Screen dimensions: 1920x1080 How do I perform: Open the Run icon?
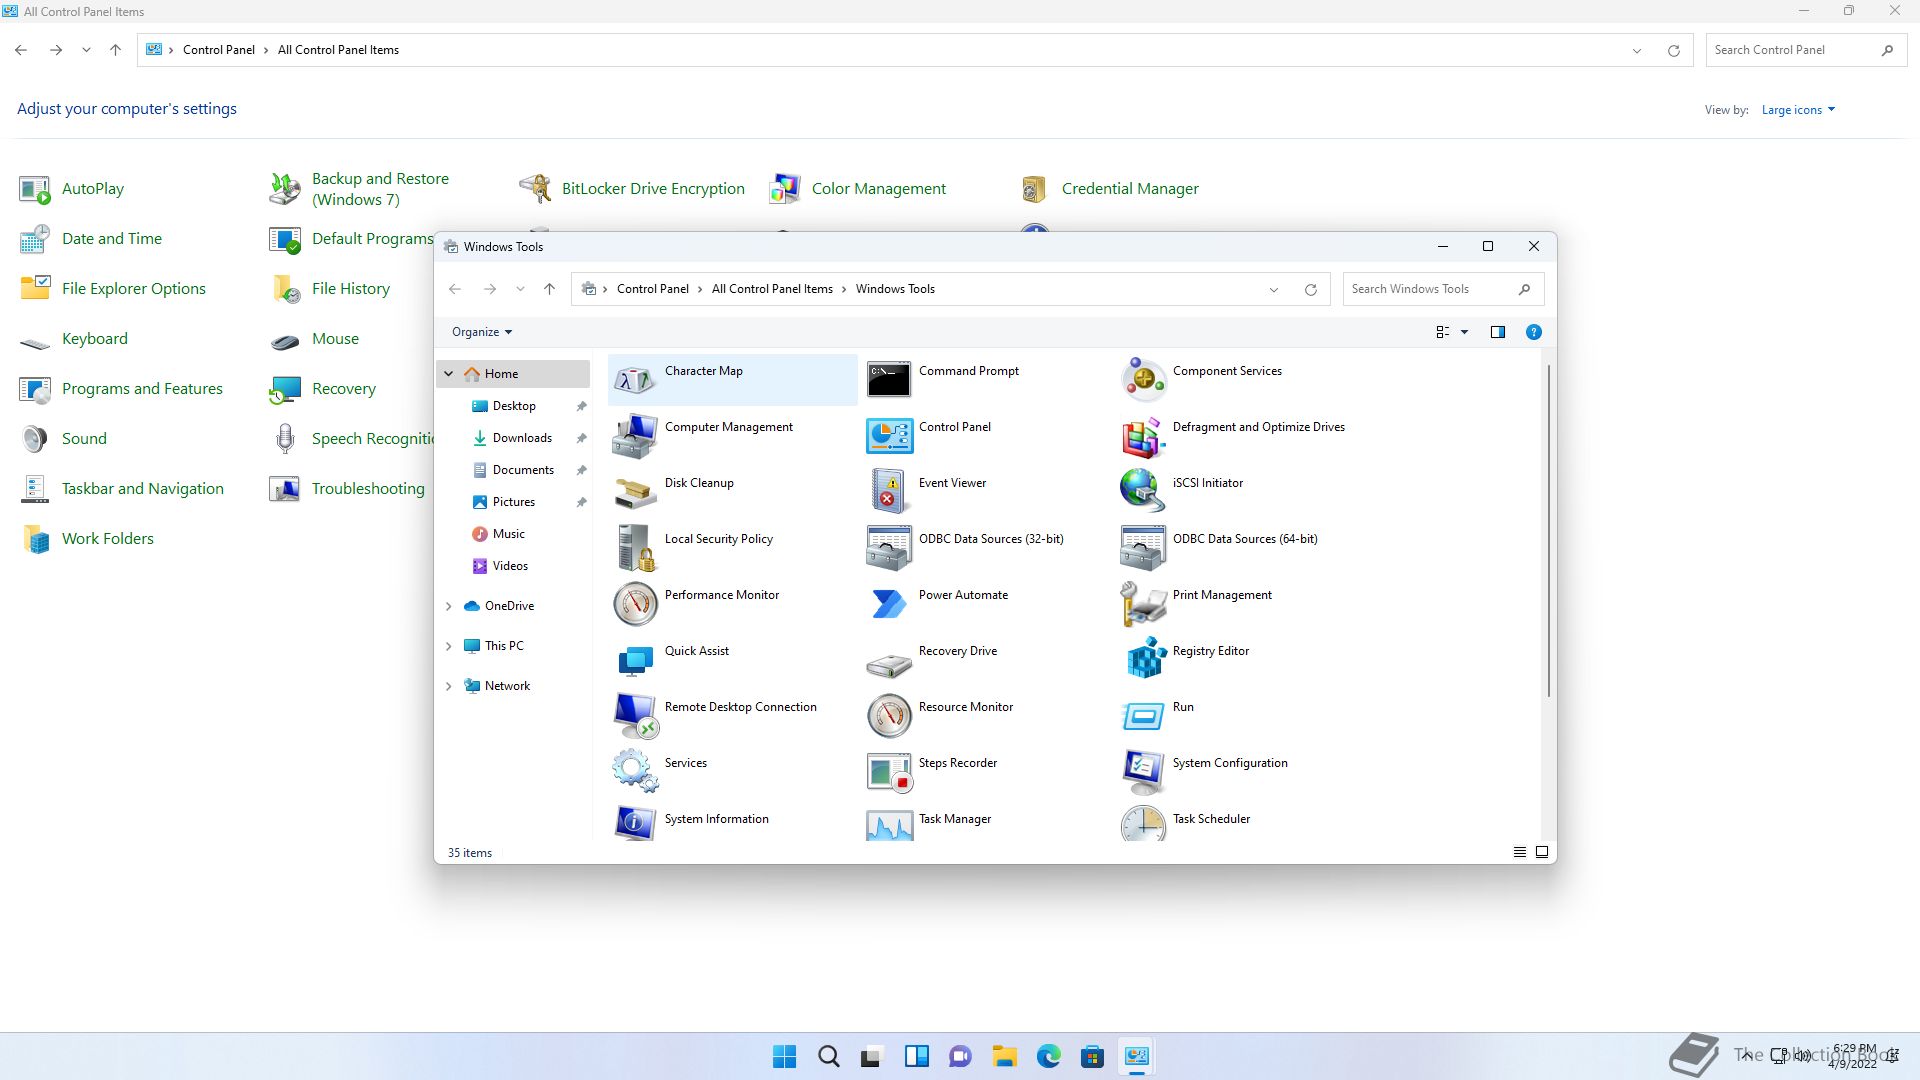coord(1143,716)
